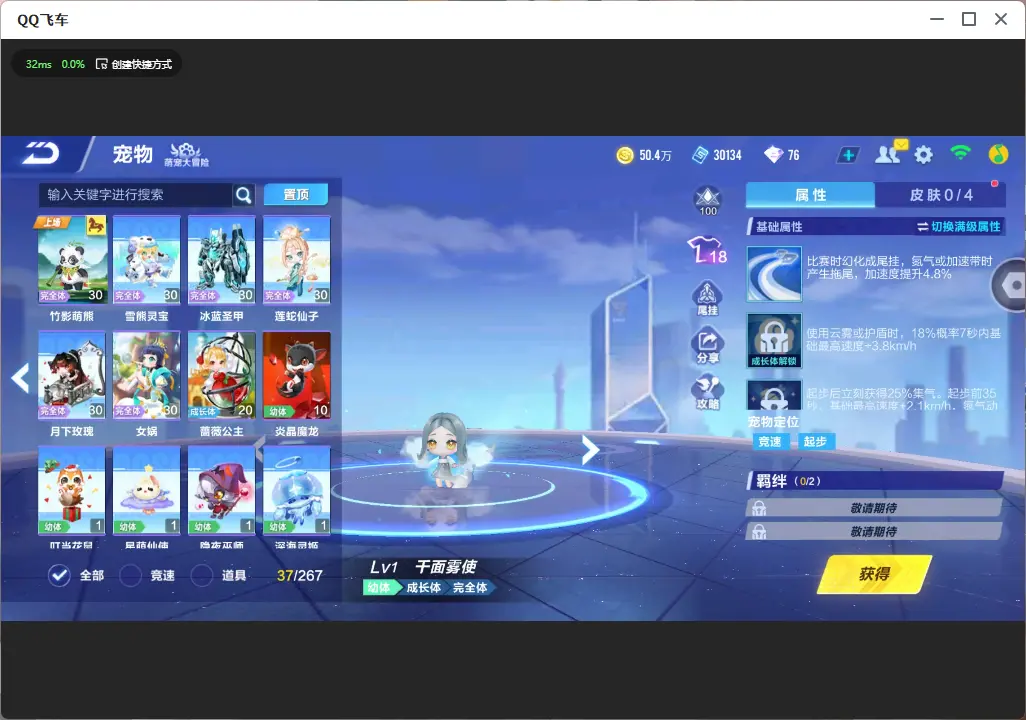The width and height of the screenshot is (1026, 720).
Task: Click the 起步 positioning tag
Action: click(x=815, y=442)
